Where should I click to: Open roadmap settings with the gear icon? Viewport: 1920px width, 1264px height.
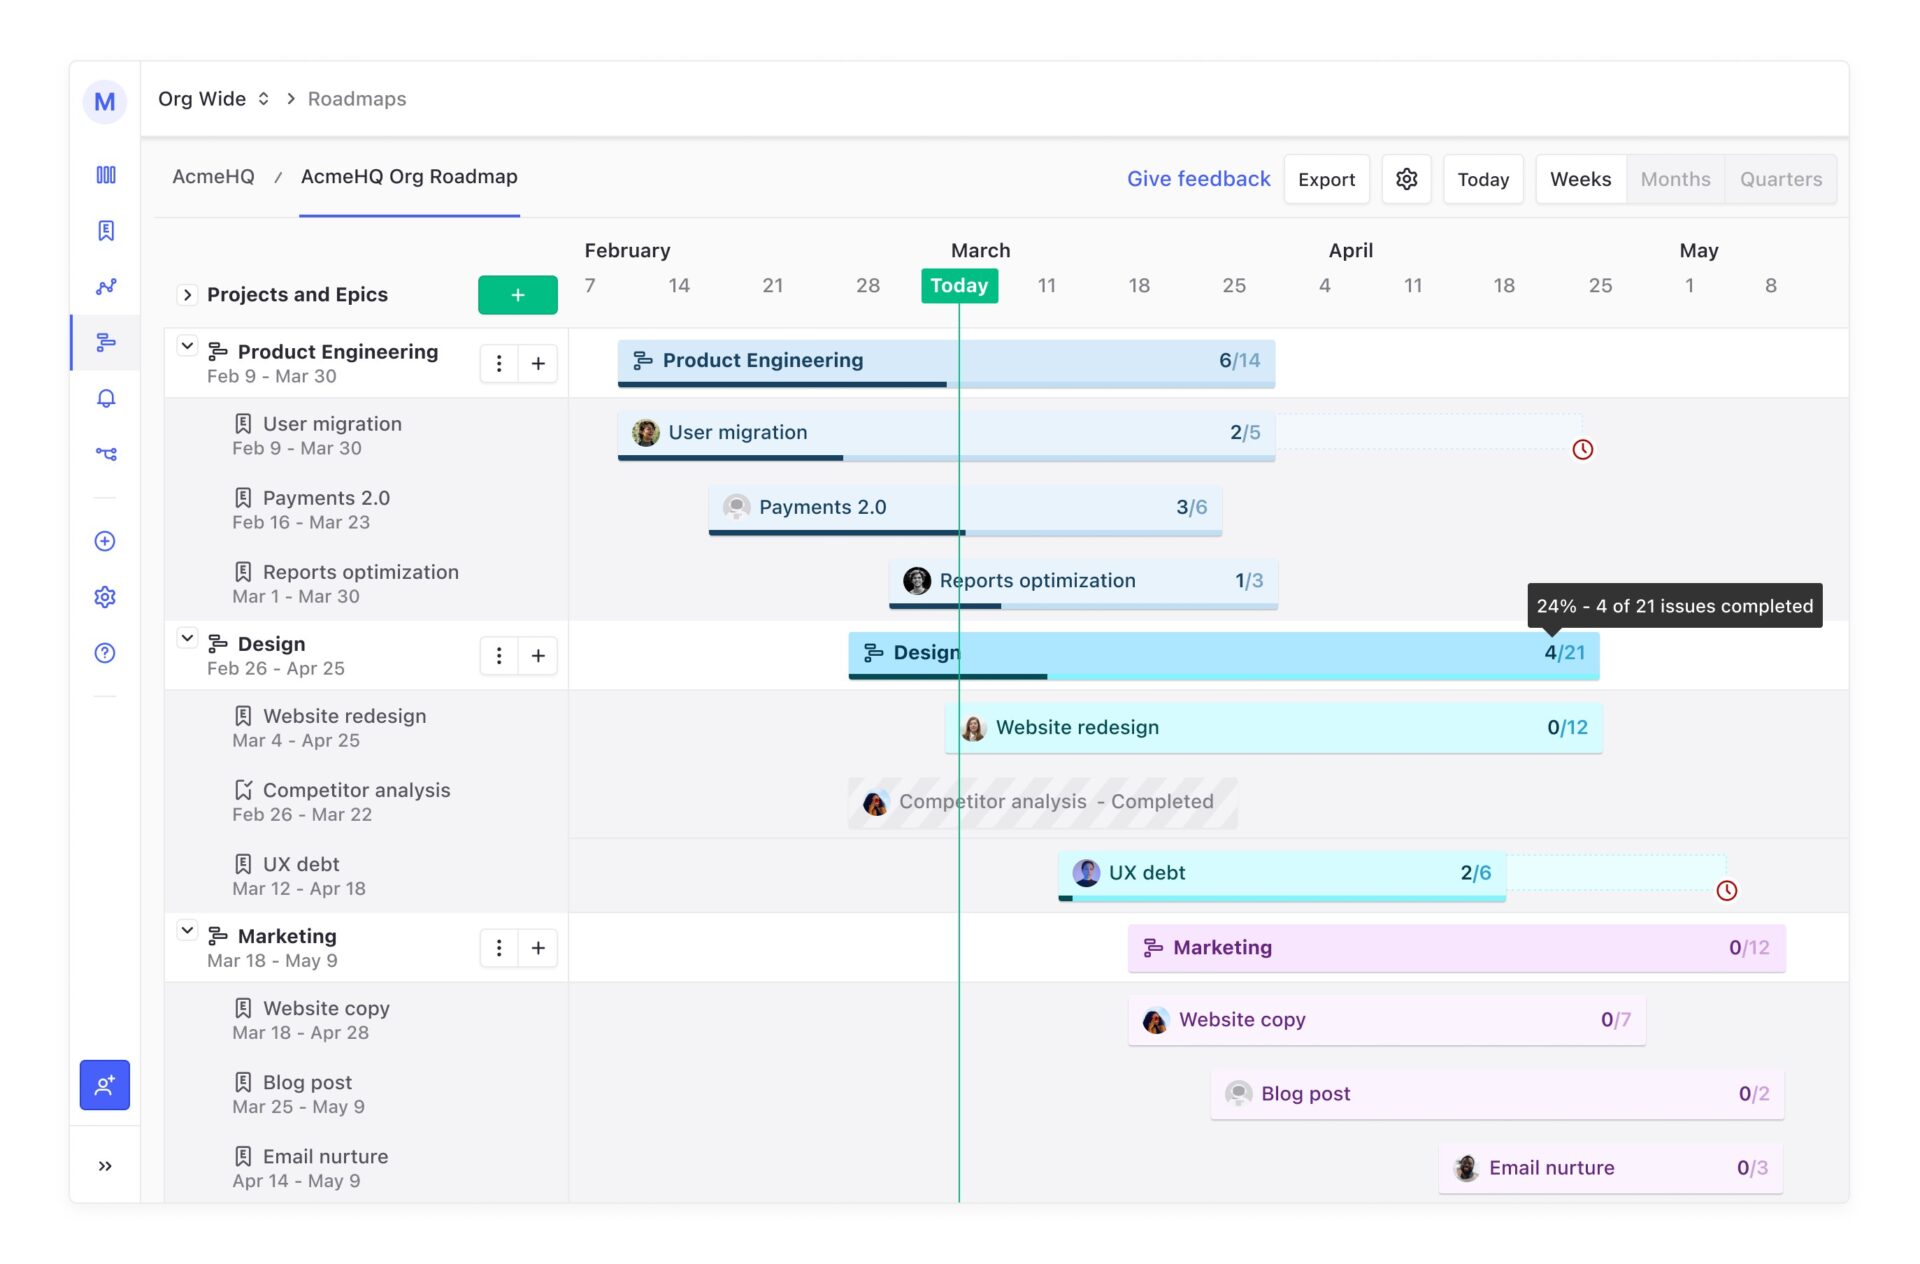pos(1406,179)
